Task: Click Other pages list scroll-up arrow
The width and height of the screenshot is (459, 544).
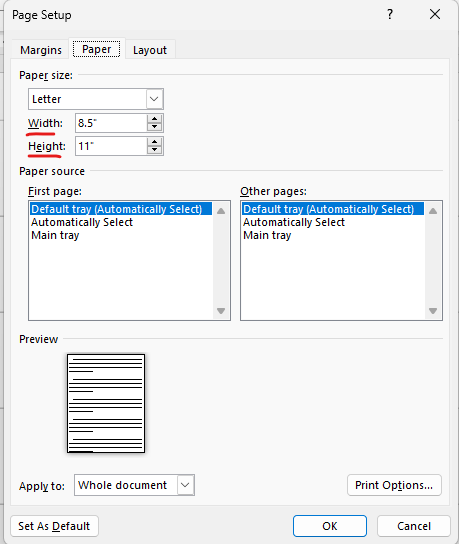Action: point(433,211)
